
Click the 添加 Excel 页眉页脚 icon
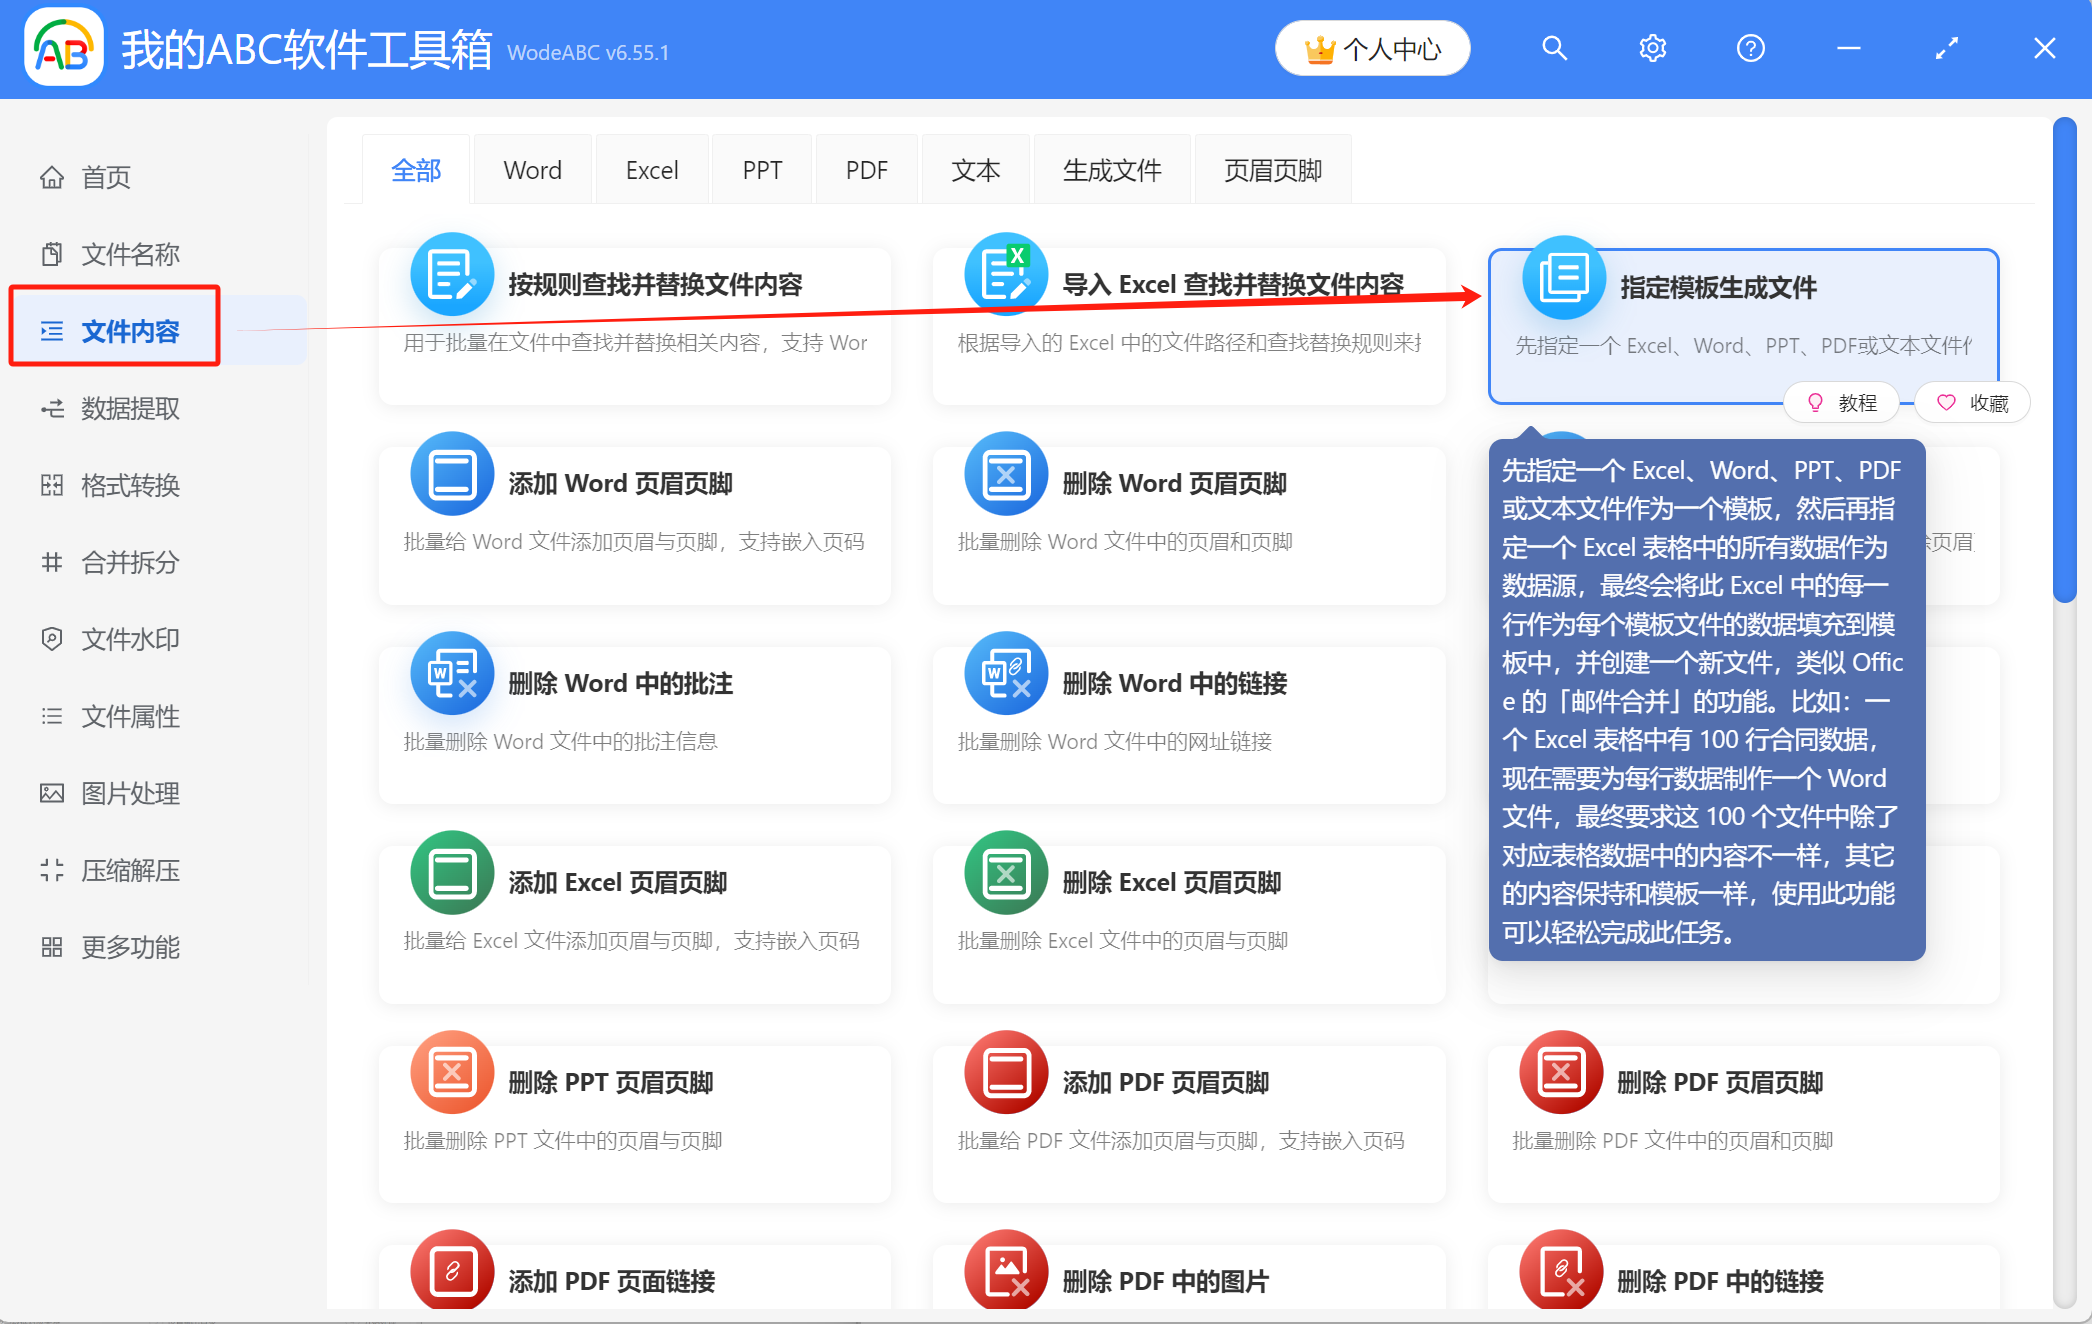(x=451, y=873)
